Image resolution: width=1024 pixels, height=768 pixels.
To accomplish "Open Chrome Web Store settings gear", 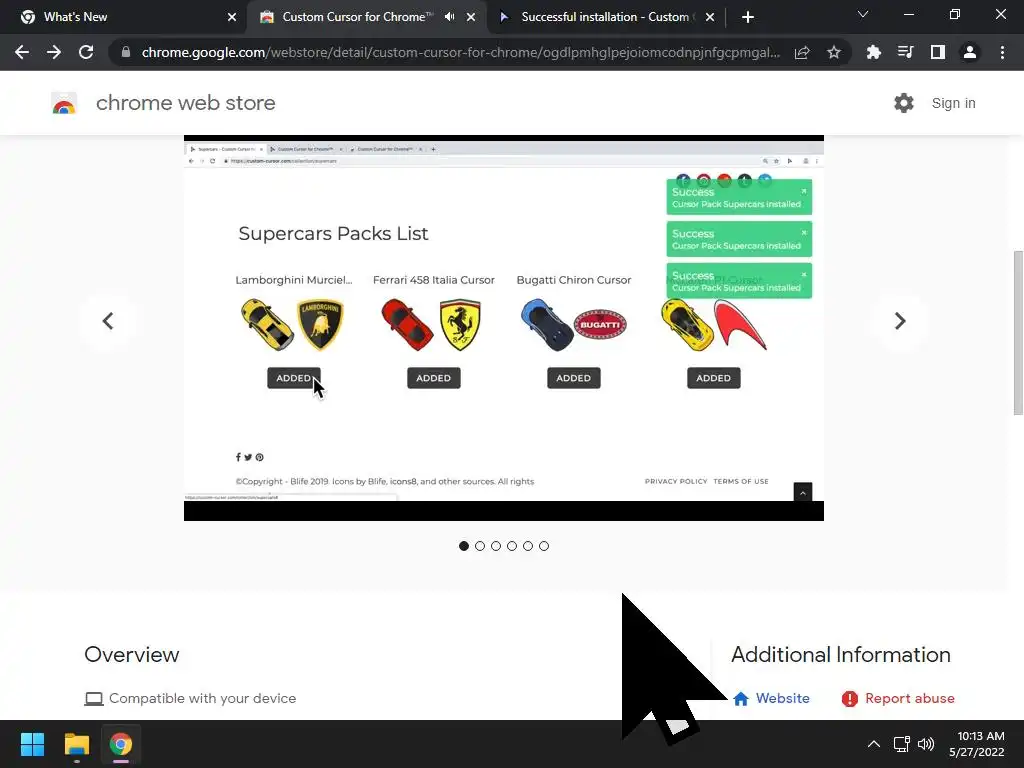I will [904, 103].
